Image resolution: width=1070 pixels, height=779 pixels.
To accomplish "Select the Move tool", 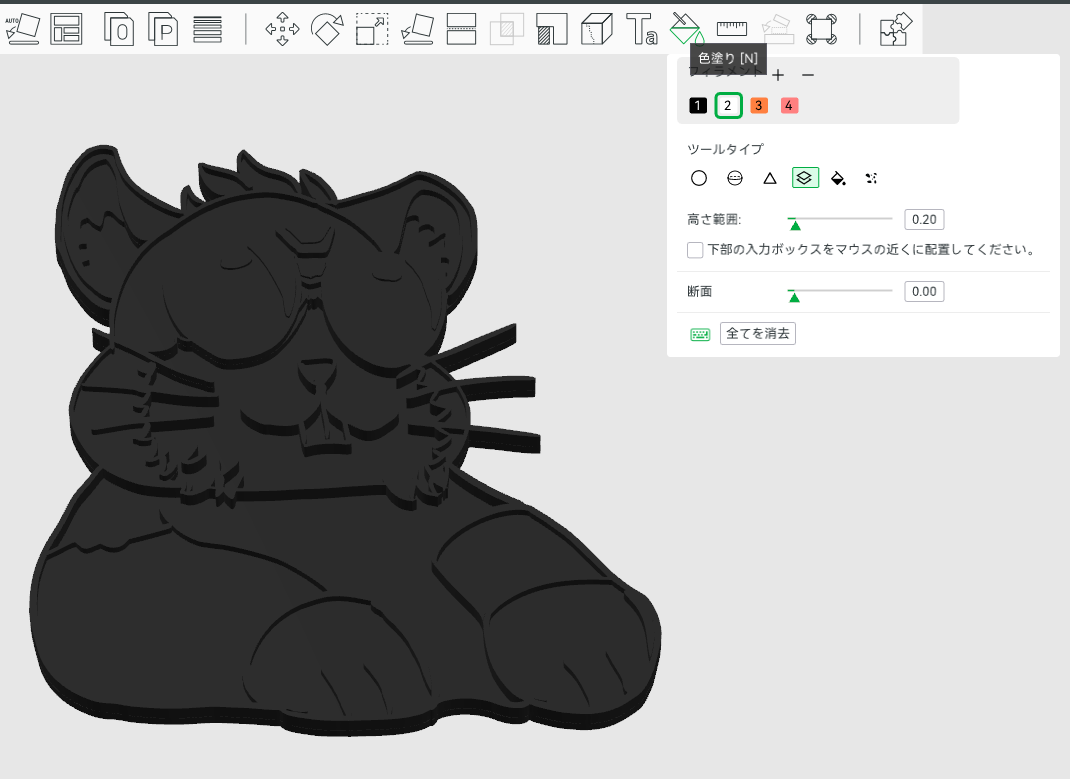I will point(283,29).
